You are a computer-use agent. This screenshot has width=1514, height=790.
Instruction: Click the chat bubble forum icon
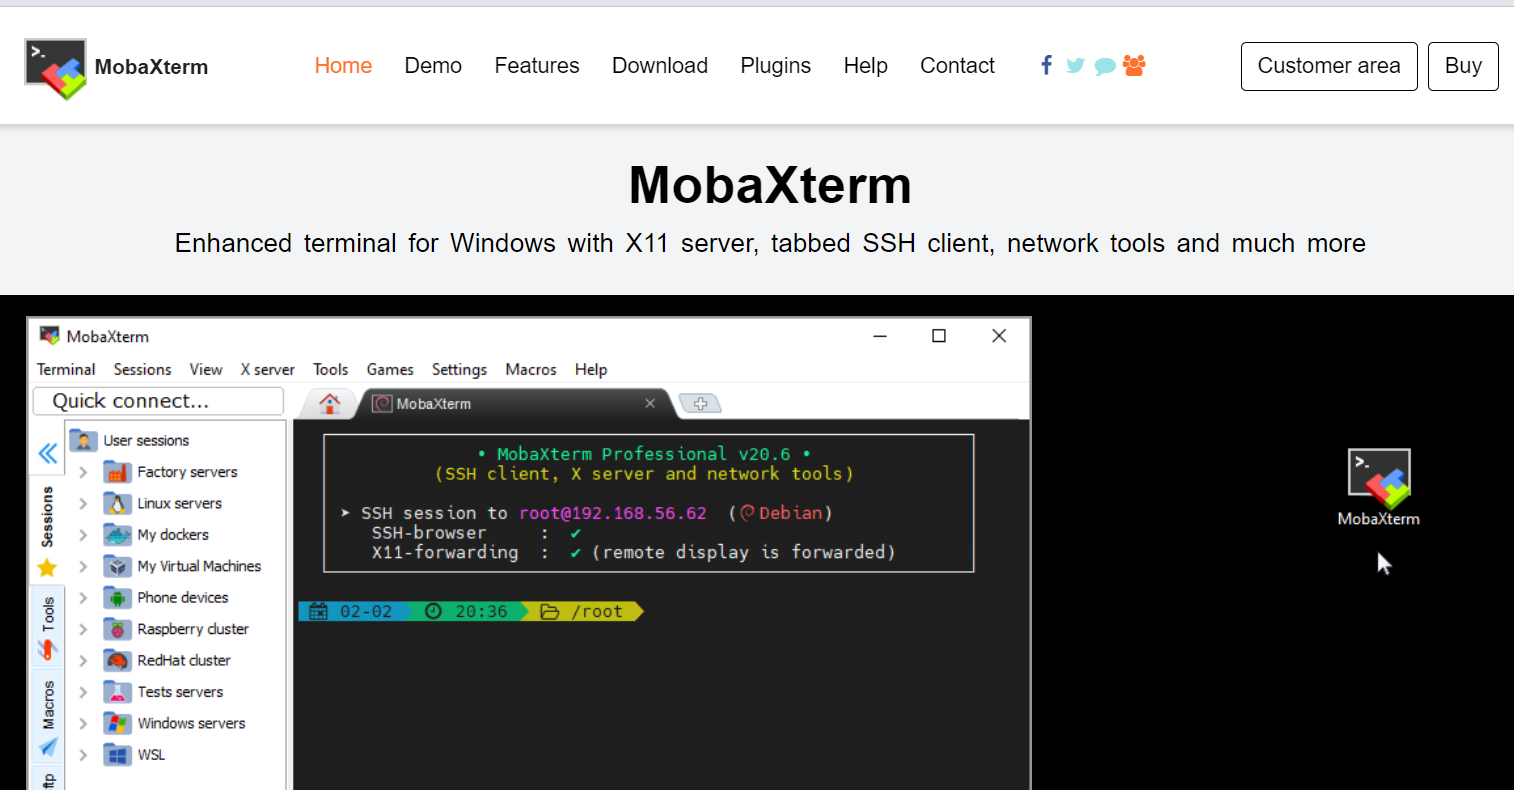(x=1105, y=67)
